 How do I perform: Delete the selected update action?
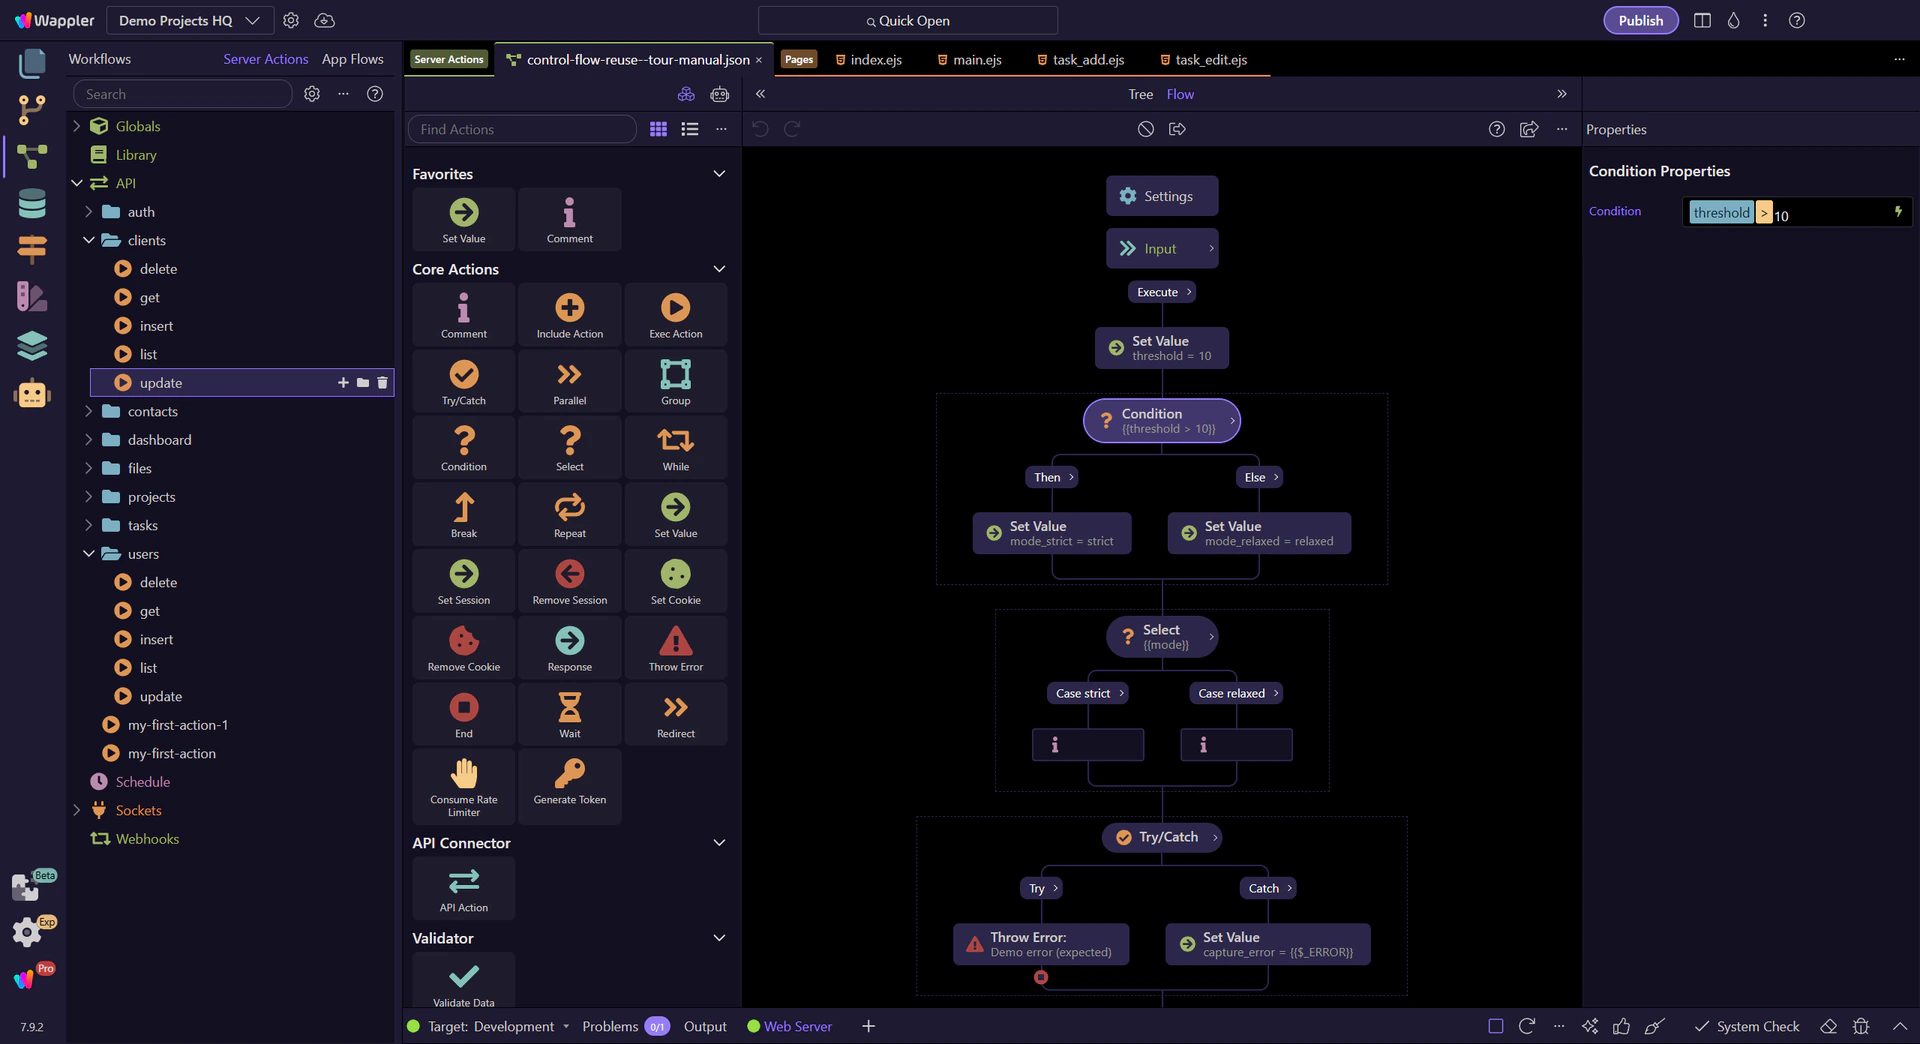point(382,383)
